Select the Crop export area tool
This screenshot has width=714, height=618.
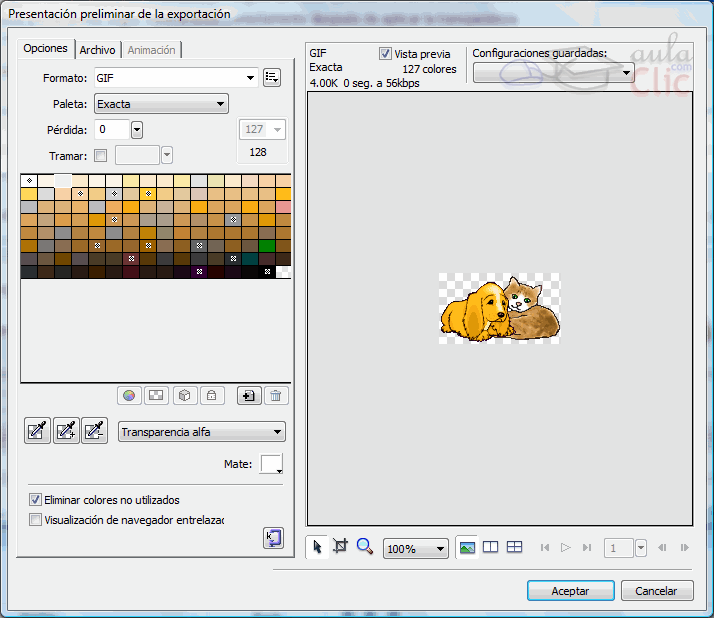[340, 547]
